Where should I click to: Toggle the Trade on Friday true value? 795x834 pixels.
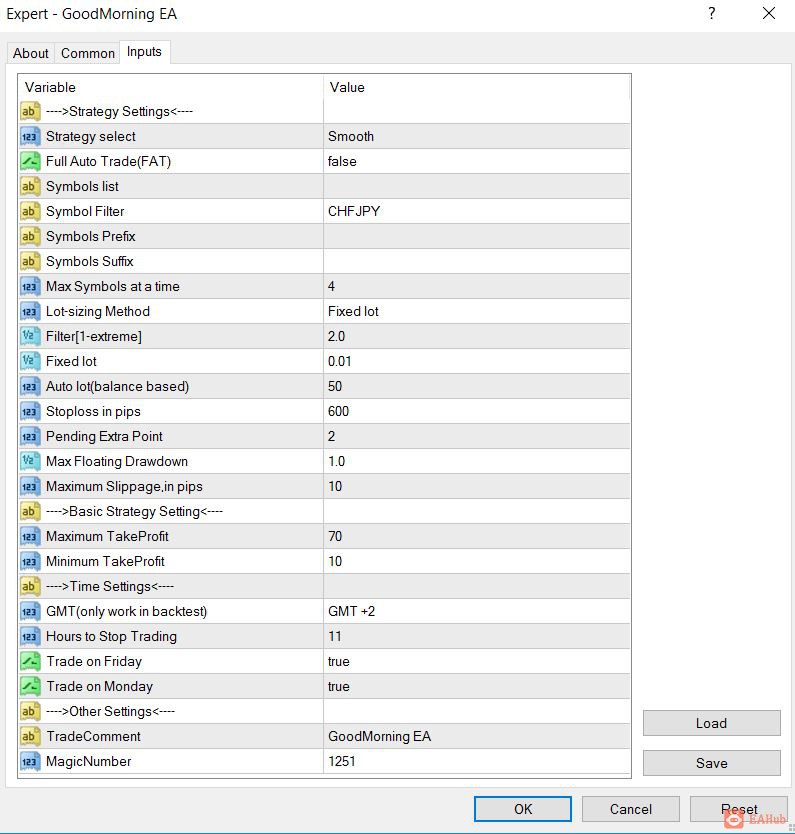(x=476, y=661)
